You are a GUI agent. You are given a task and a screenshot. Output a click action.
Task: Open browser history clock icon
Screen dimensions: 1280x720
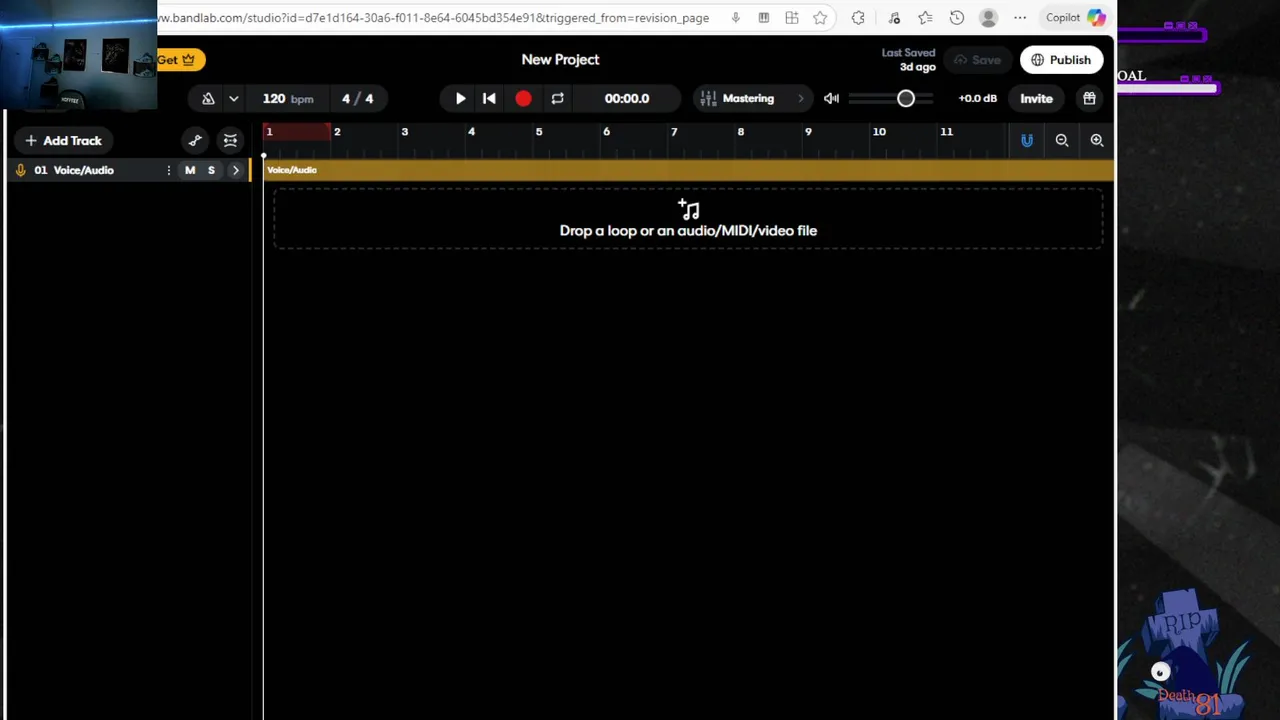coord(957,18)
